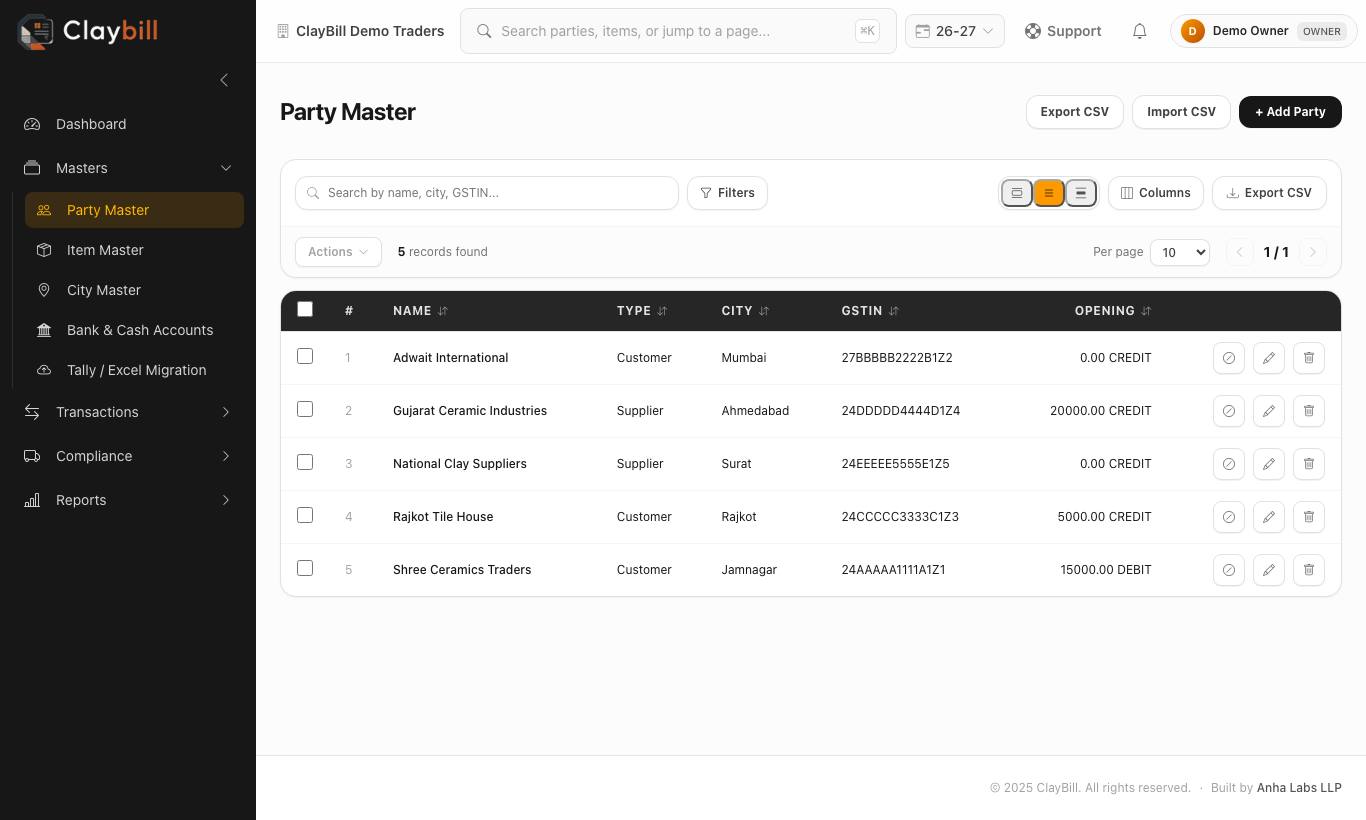Deactivate Gujarat Ceramic Industries with circle-slash icon
1366x820 pixels.
click(1228, 411)
